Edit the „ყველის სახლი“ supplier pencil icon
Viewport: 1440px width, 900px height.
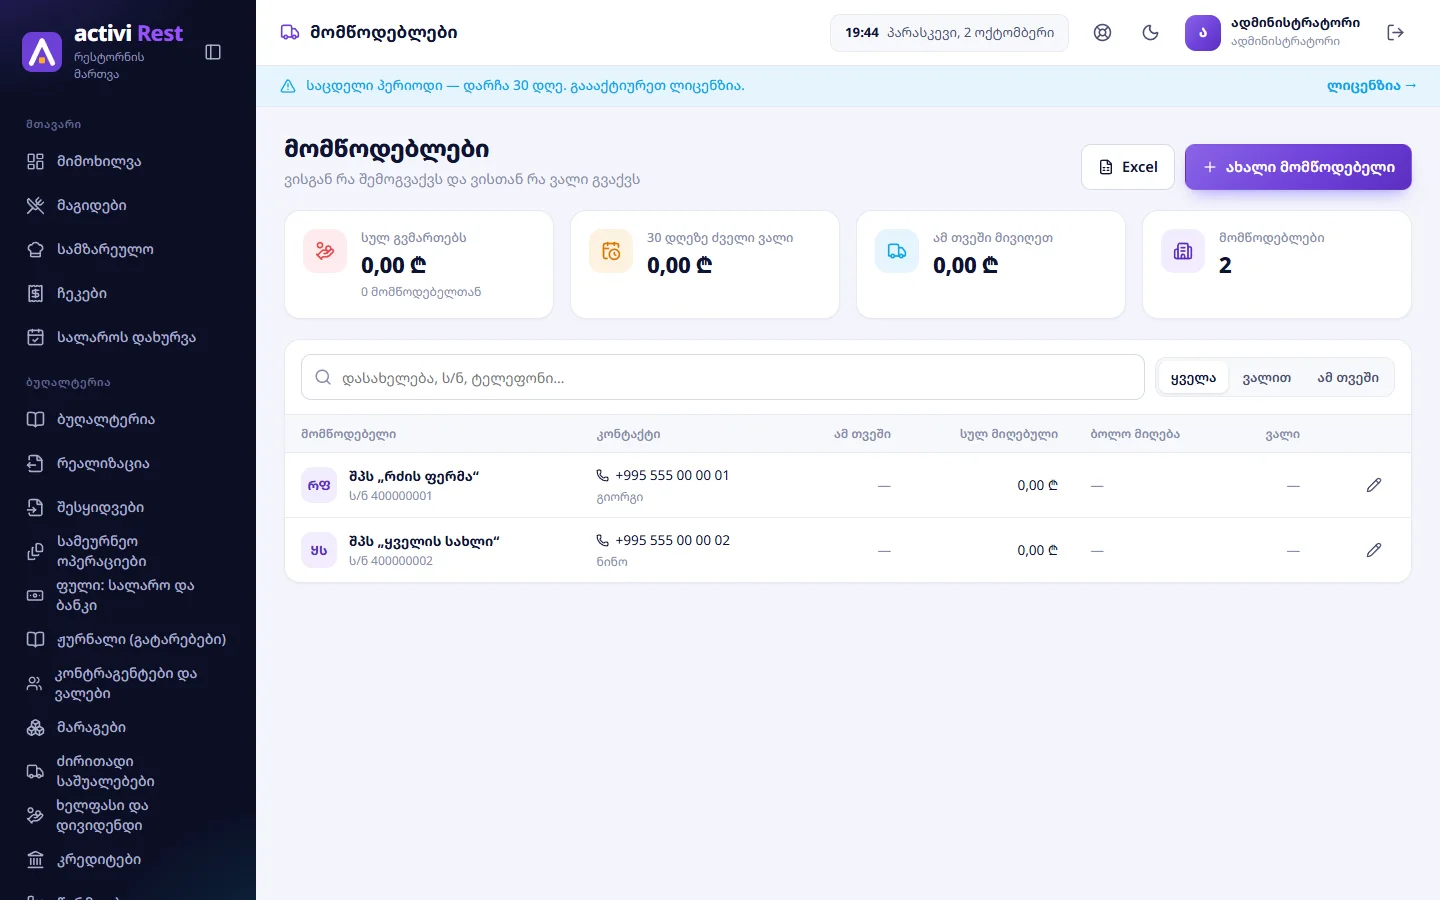tap(1374, 550)
